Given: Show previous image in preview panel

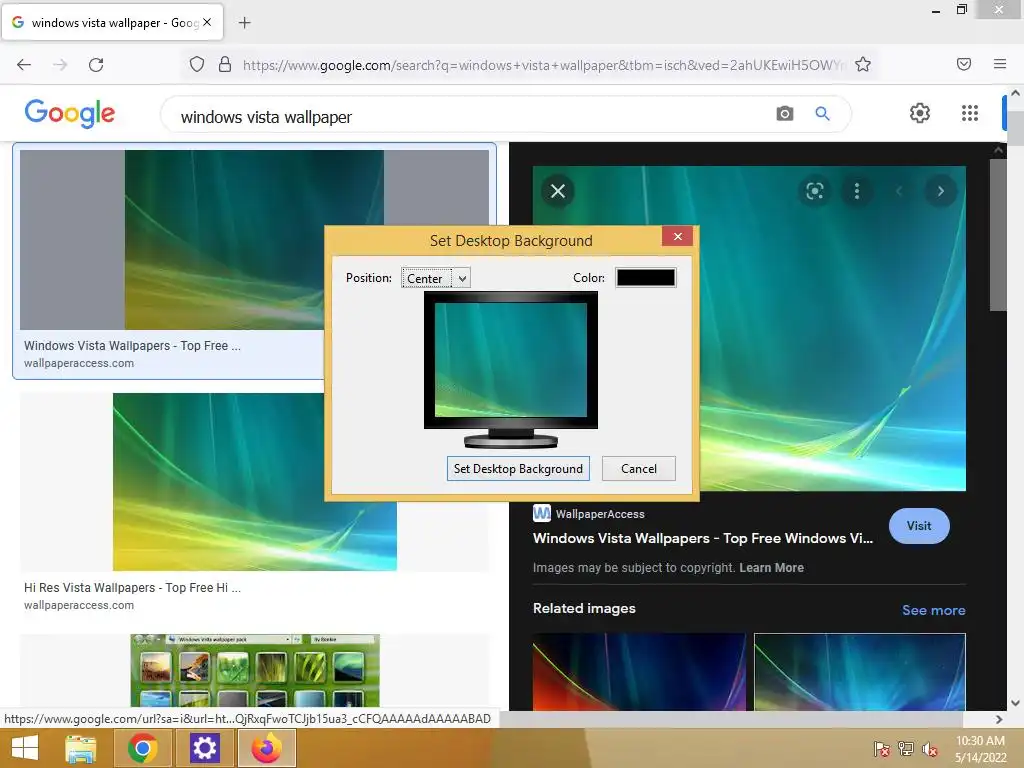Looking at the screenshot, I should click(899, 191).
